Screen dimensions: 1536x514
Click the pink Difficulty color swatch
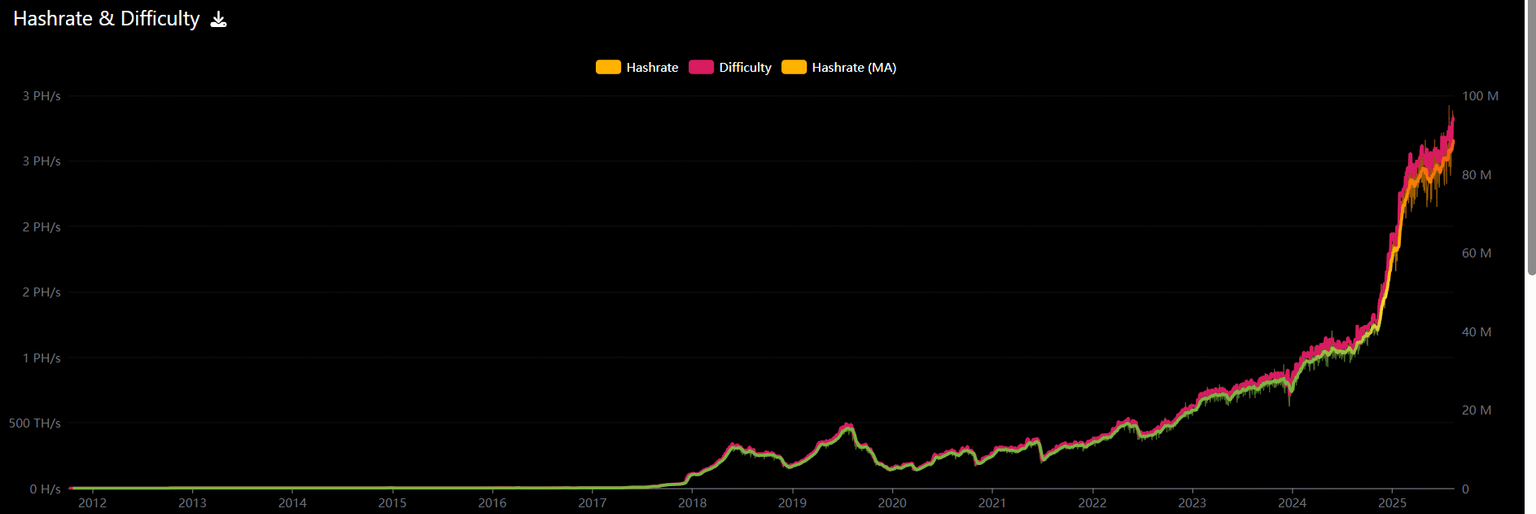[701, 67]
